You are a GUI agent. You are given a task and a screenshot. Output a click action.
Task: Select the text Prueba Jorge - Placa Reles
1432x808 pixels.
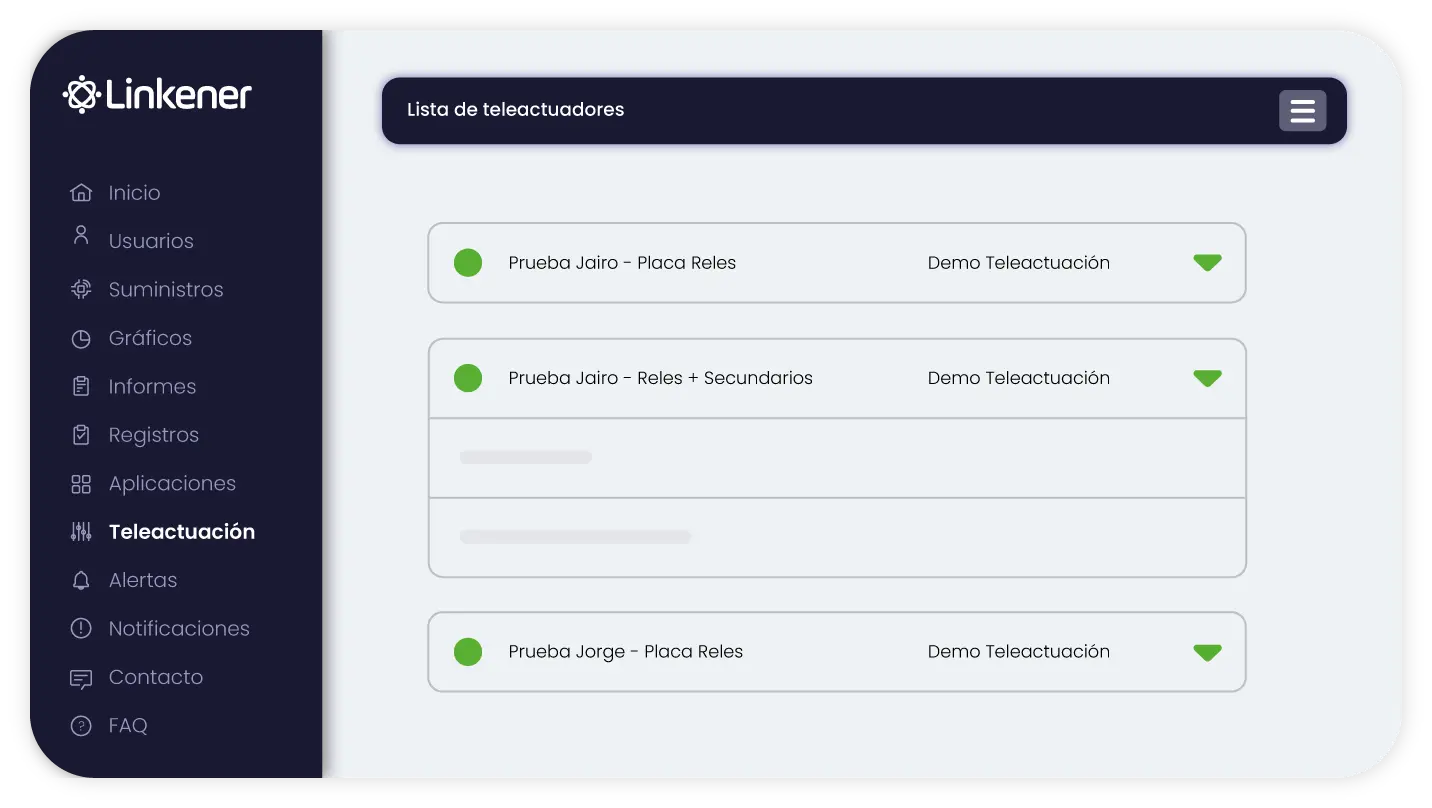(x=626, y=652)
